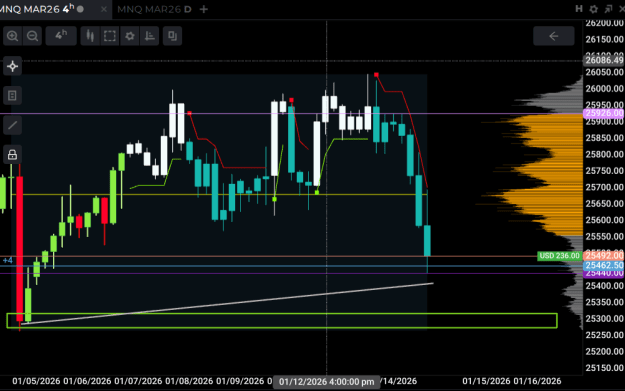Select the white ascending trendline

[x=227, y=304]
